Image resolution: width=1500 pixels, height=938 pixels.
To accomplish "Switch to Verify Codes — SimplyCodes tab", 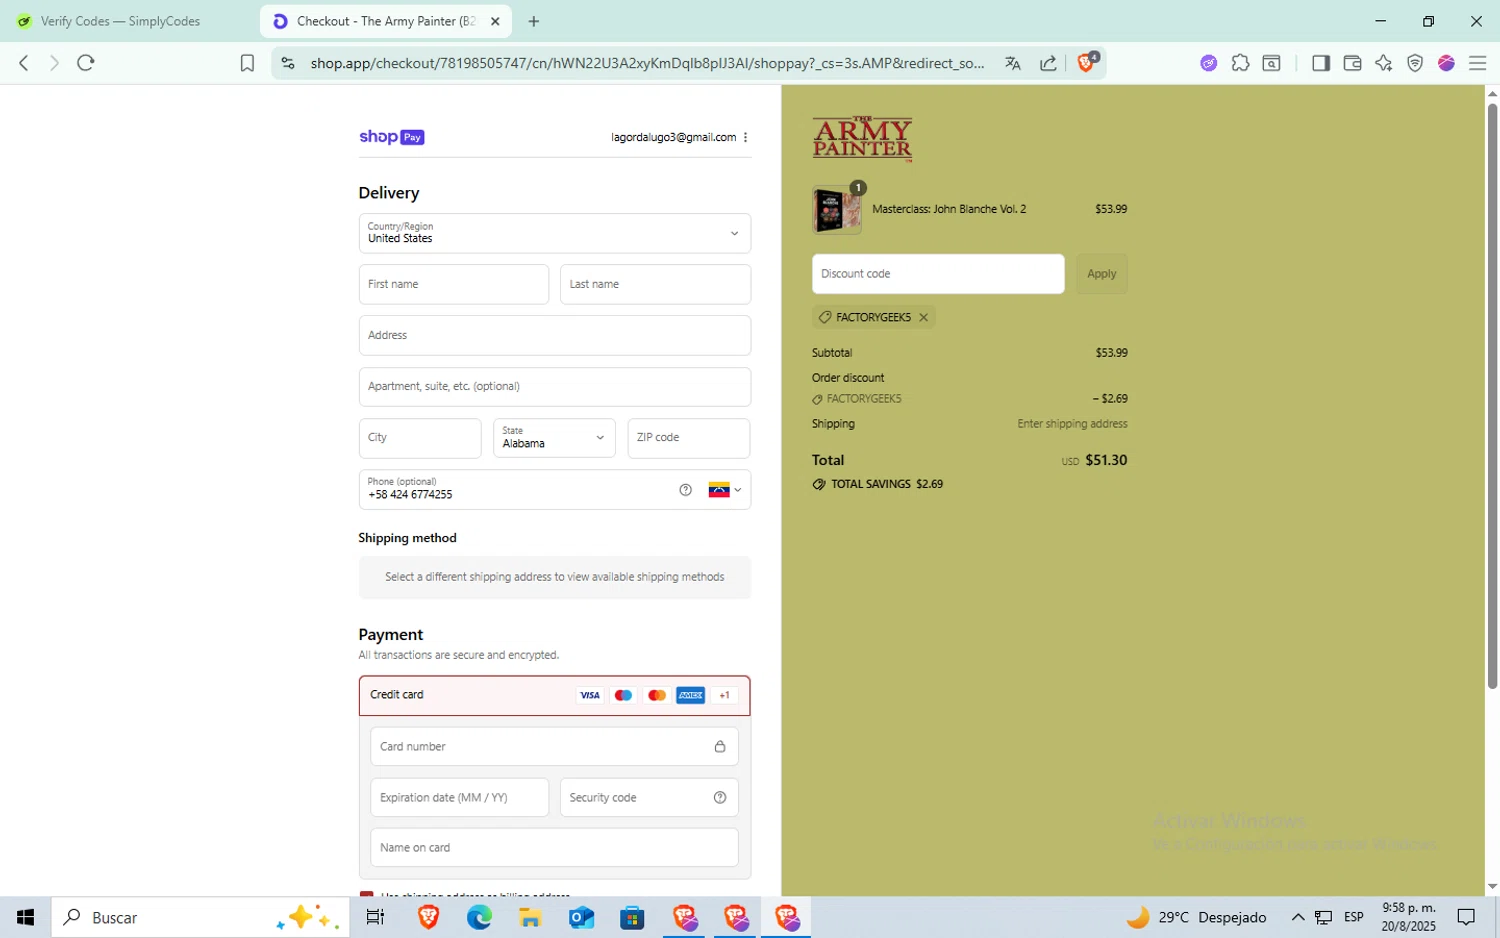I will coord(121,21).
